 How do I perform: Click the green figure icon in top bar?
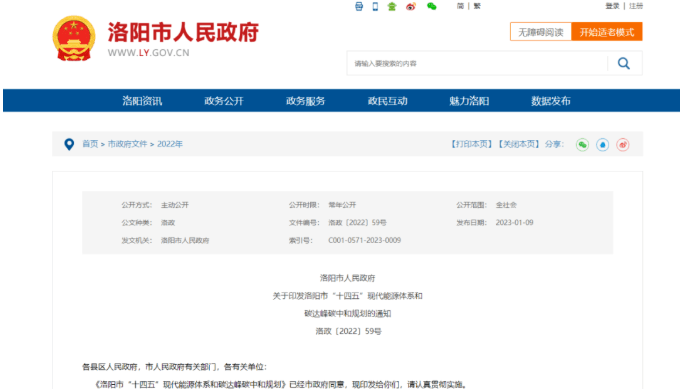(392, 6)
